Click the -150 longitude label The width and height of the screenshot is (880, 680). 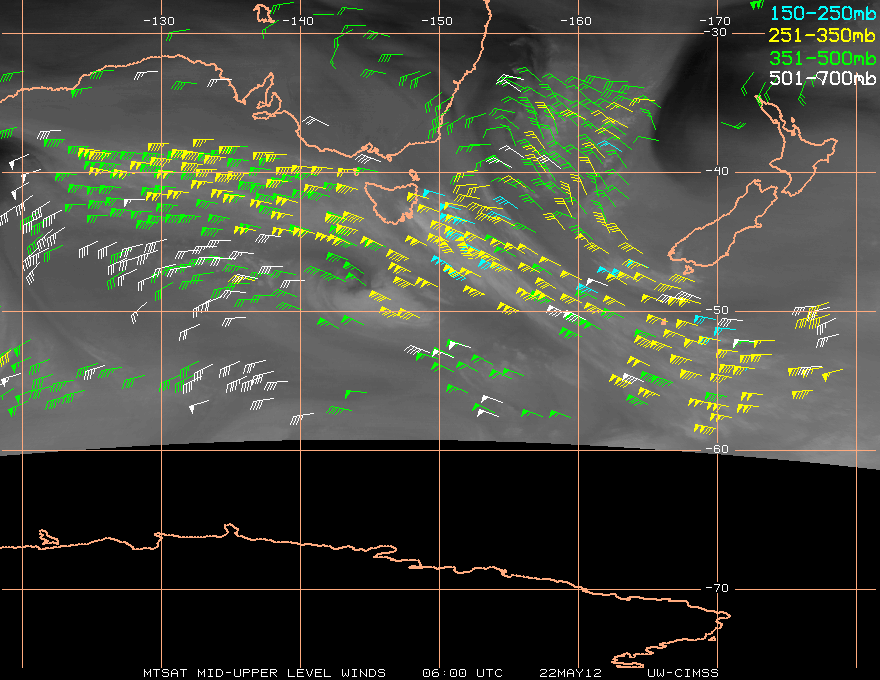click(437, 21)
